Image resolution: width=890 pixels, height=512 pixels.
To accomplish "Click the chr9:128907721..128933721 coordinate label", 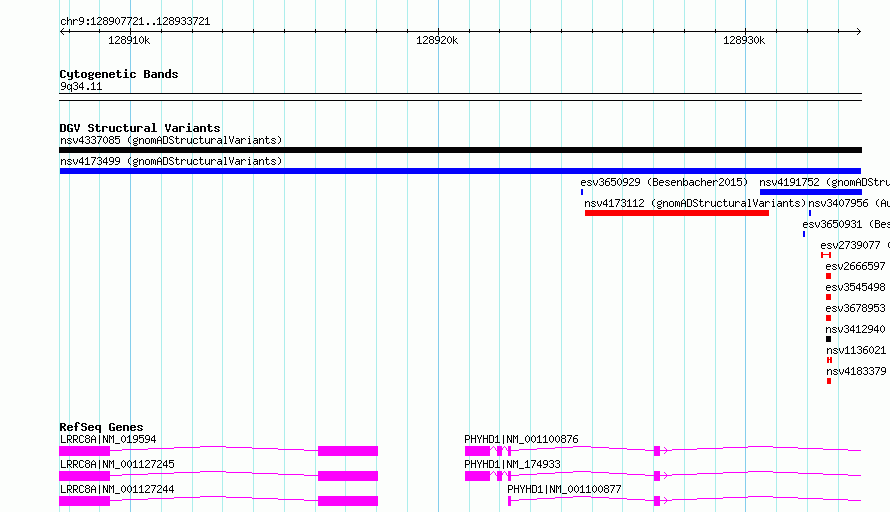I will (x=135, y=21).
